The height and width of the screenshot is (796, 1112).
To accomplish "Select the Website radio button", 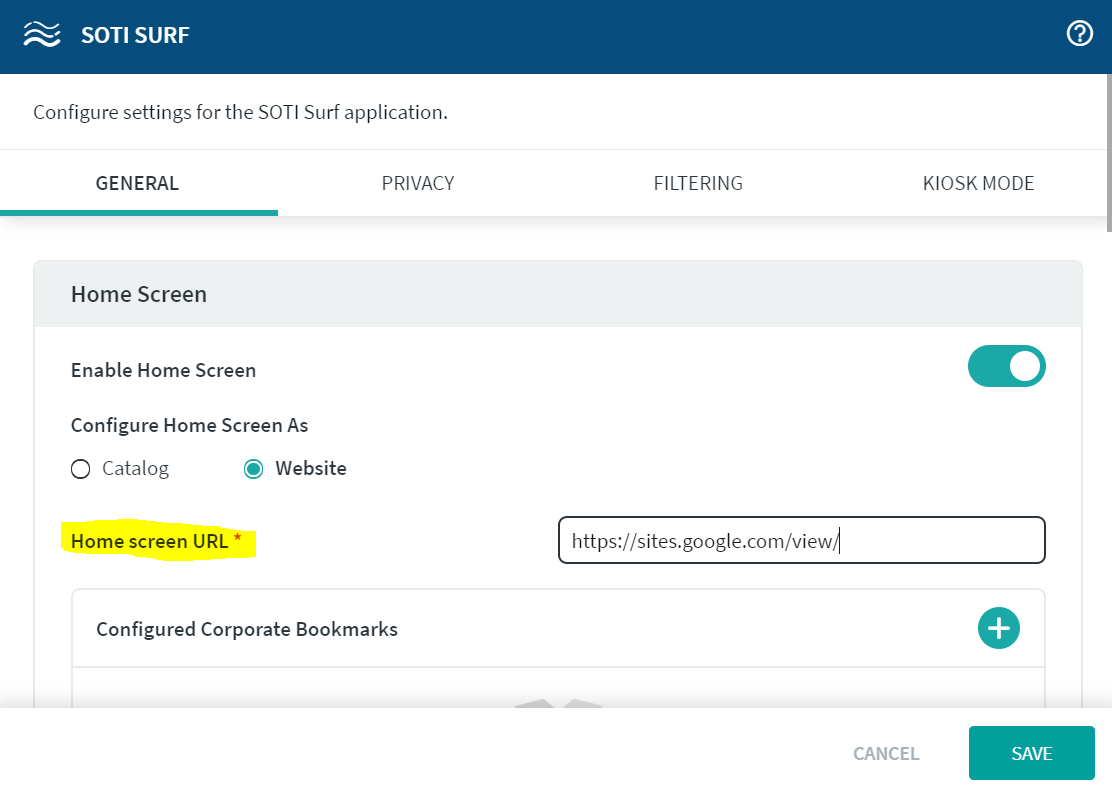I will [254, 469].
